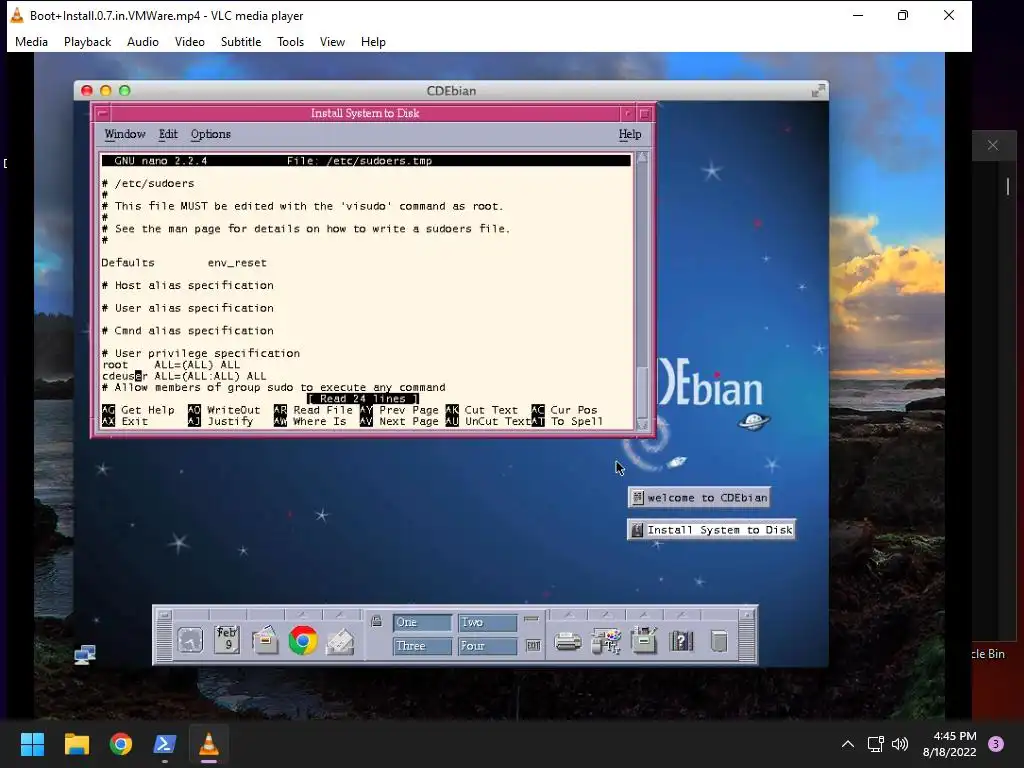This screenshot has width=1024, height=768.
Task: Click the busy indicator light in CDE panel
Action: tap(532, 618)
